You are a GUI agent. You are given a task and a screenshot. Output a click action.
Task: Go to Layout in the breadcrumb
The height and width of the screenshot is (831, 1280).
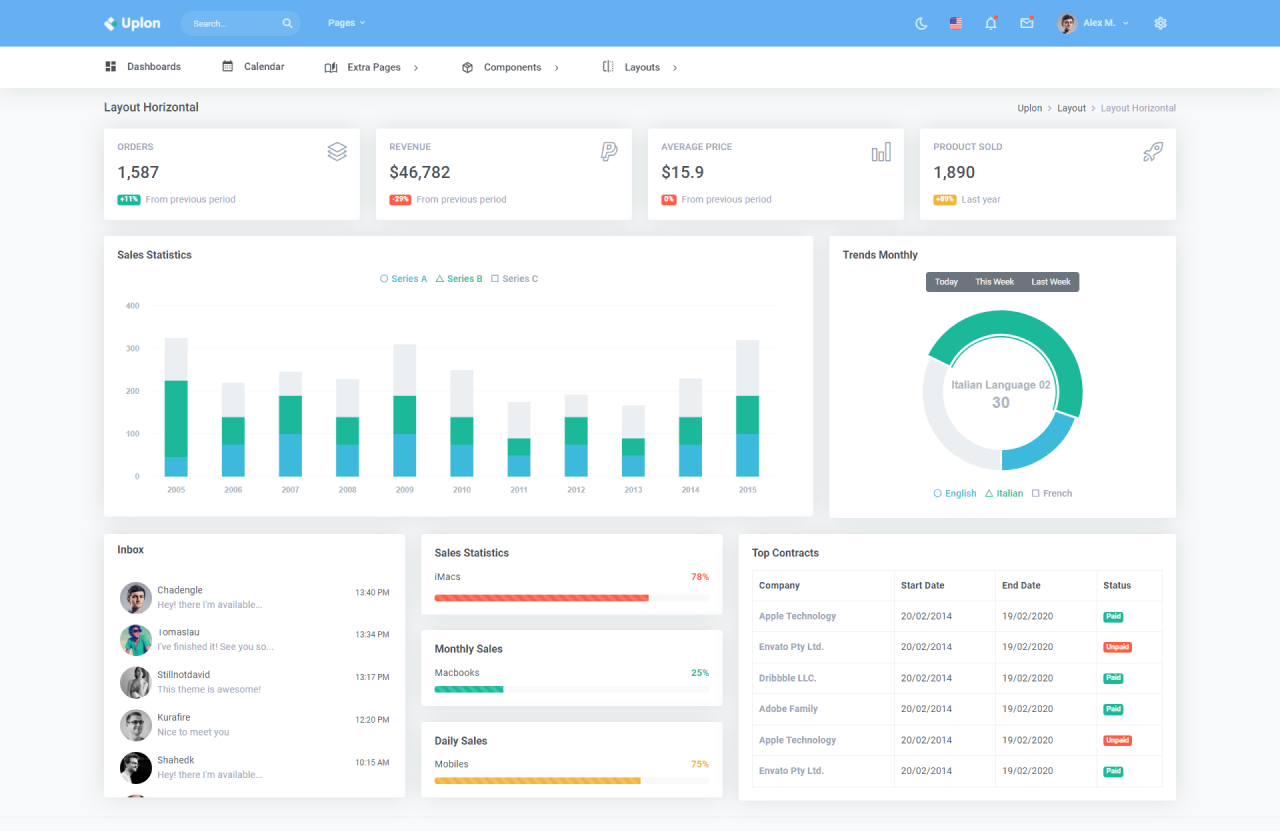click(x=1071, y=108)
